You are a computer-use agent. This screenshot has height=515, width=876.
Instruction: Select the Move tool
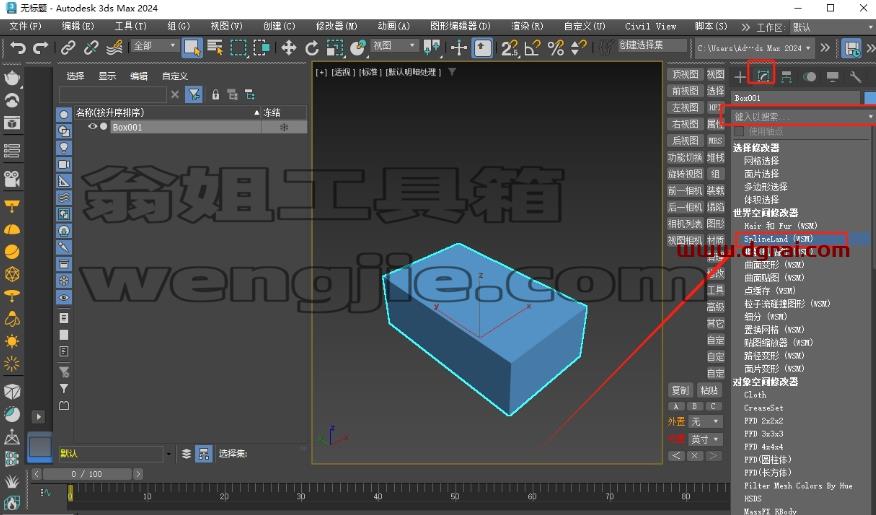289,48
